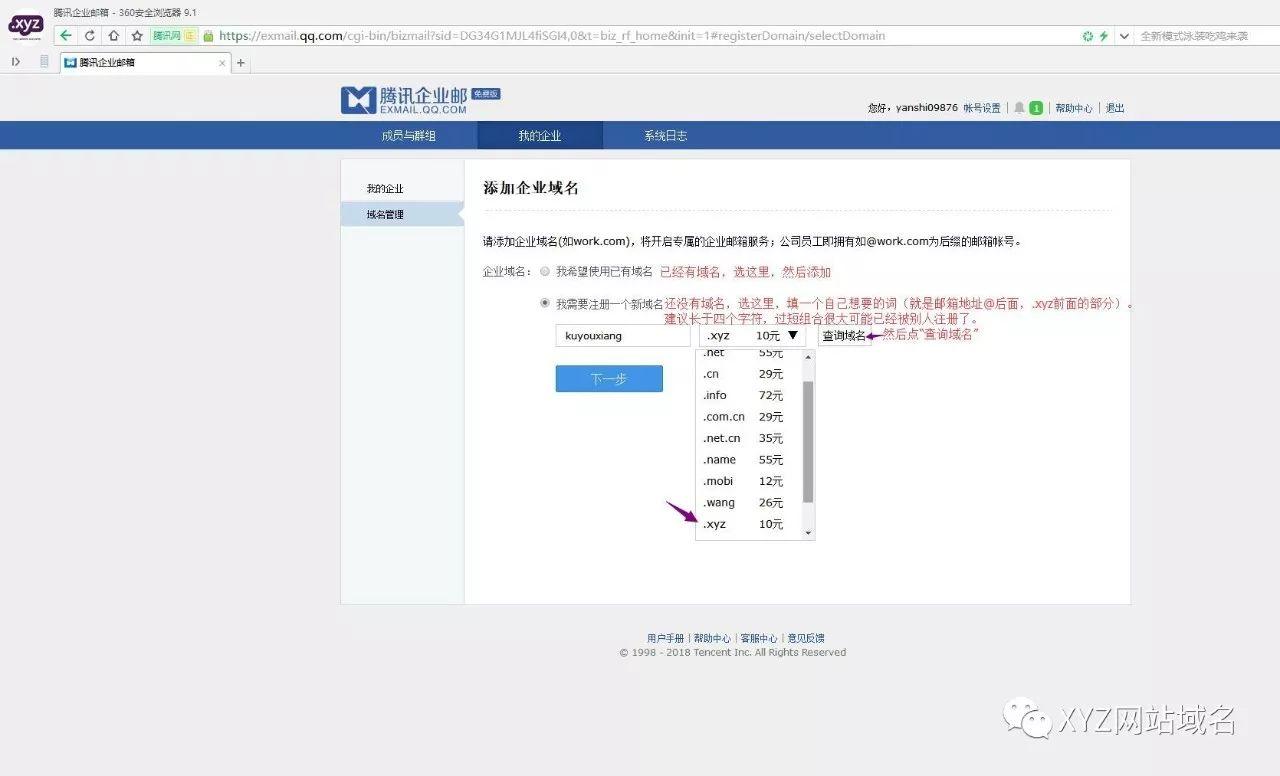Switch to the 系统日志 tab
The width and height of the screenshot is (1280, 776).
click(x=665, y=135)
